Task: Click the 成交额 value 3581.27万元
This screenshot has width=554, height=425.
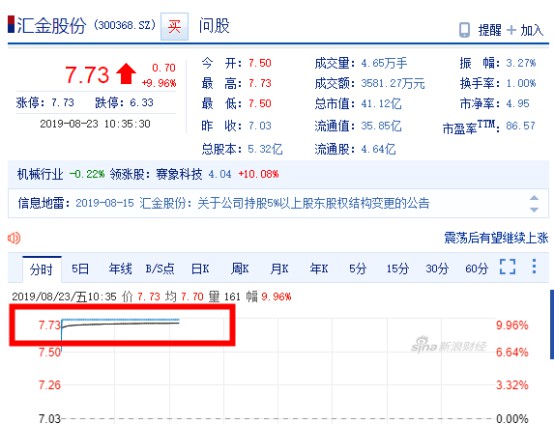Action: (393, 83)
